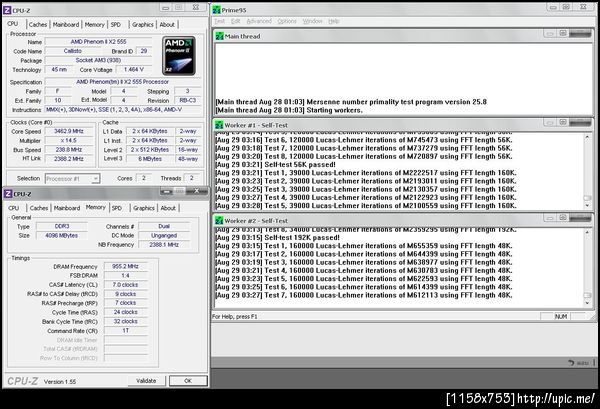
Task: Click the Command Rate value 1T
Action: point(126,331)
